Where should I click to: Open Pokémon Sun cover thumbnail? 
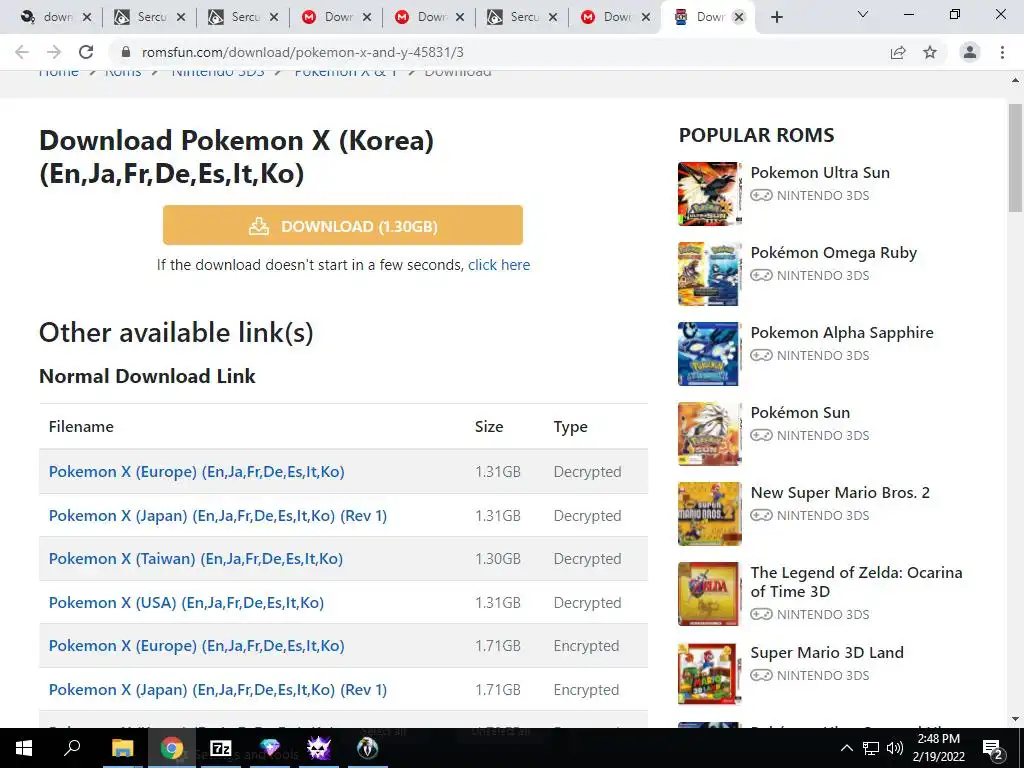click(x=709, y=434)
